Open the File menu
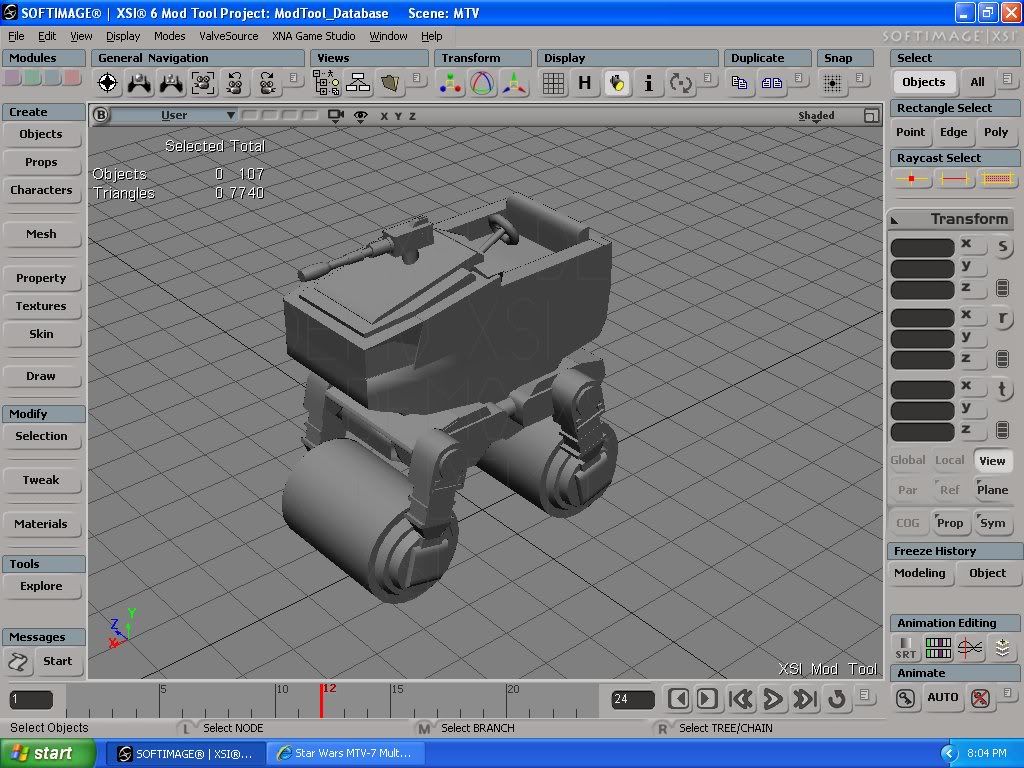The width and height of the screenshot is (1024, 768). (x=16, y=36)
